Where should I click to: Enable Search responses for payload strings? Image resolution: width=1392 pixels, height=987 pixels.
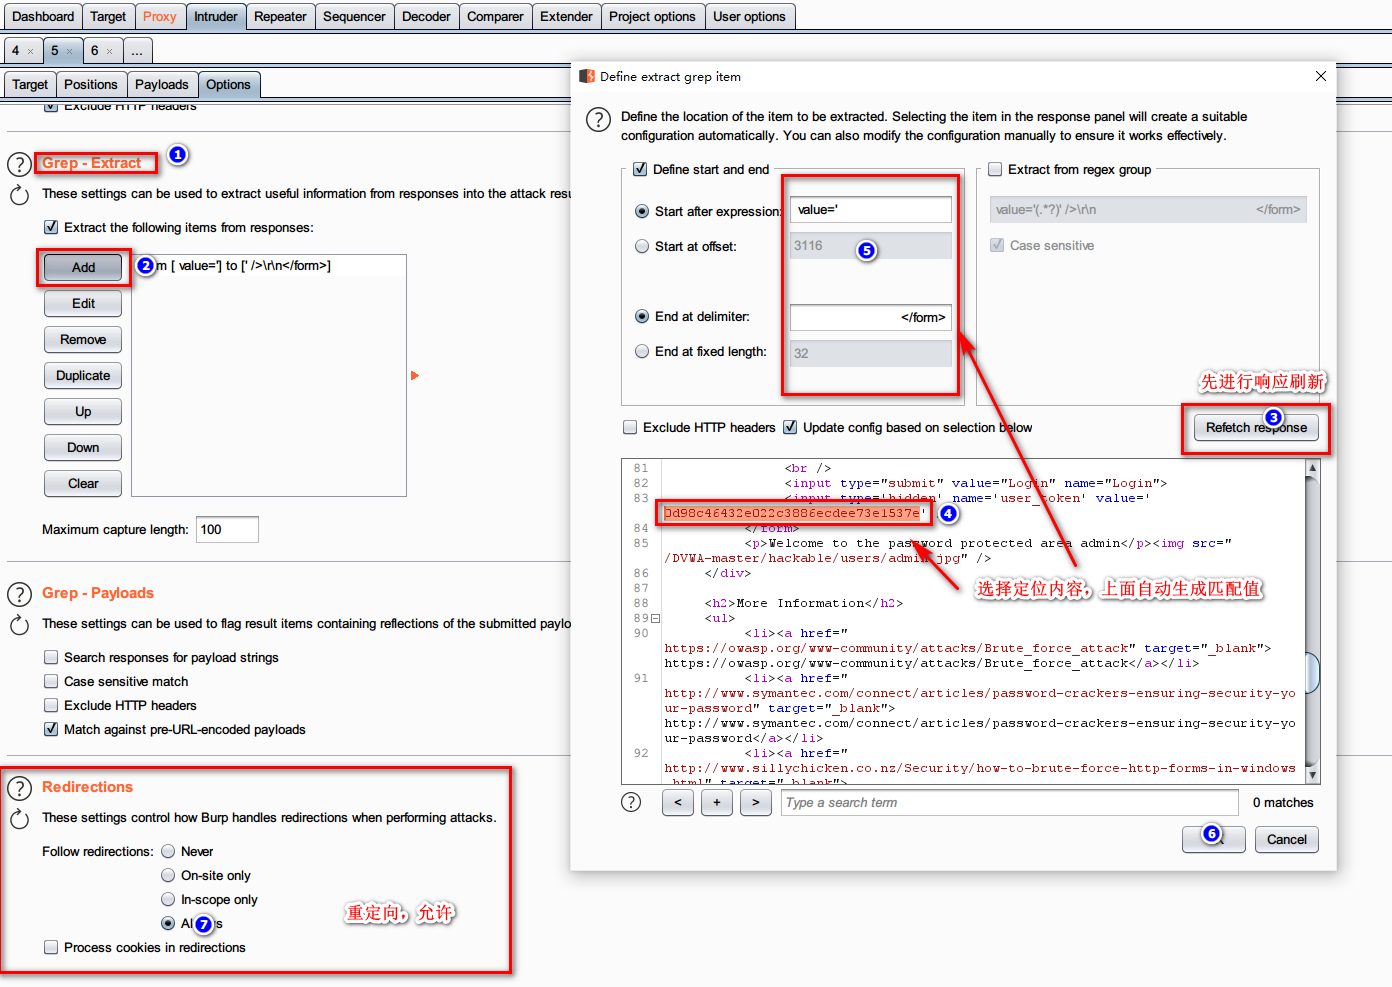click(x=51, y=657)
